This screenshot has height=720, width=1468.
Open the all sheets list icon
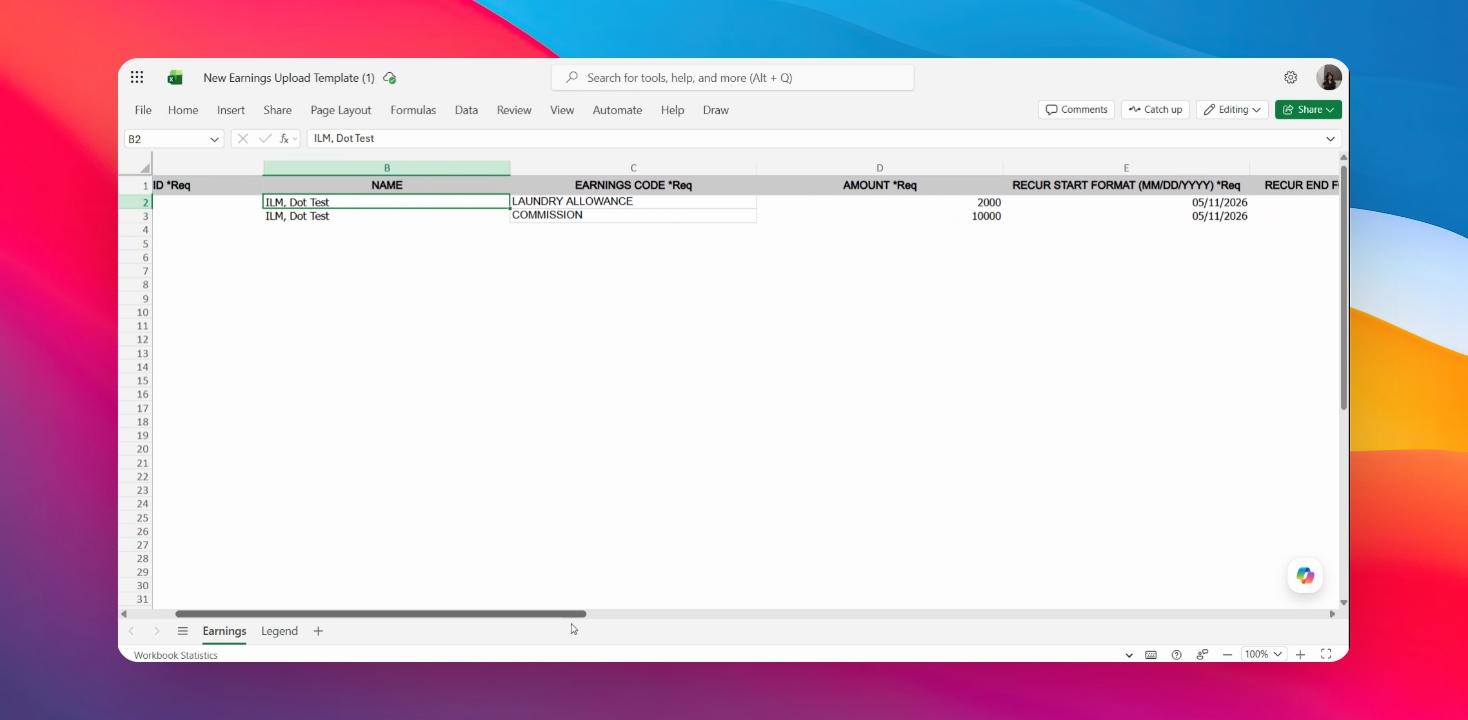click(x=183, y=631)
